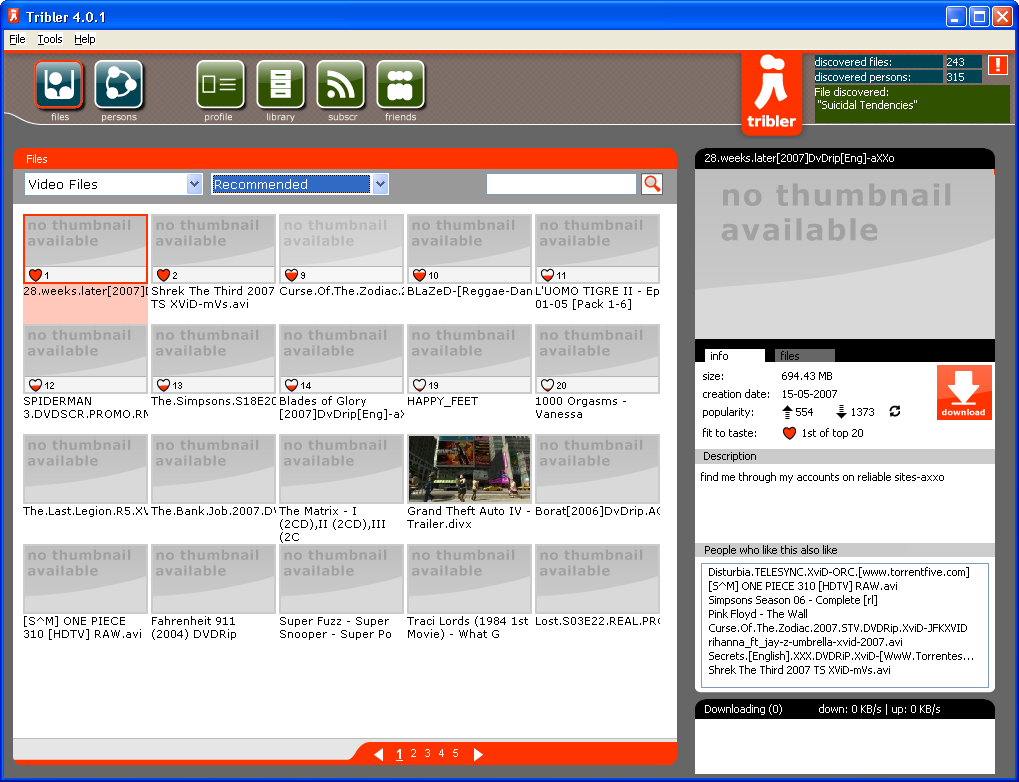
Task: Click the magnifier search icon
Action: coord(652,184)
